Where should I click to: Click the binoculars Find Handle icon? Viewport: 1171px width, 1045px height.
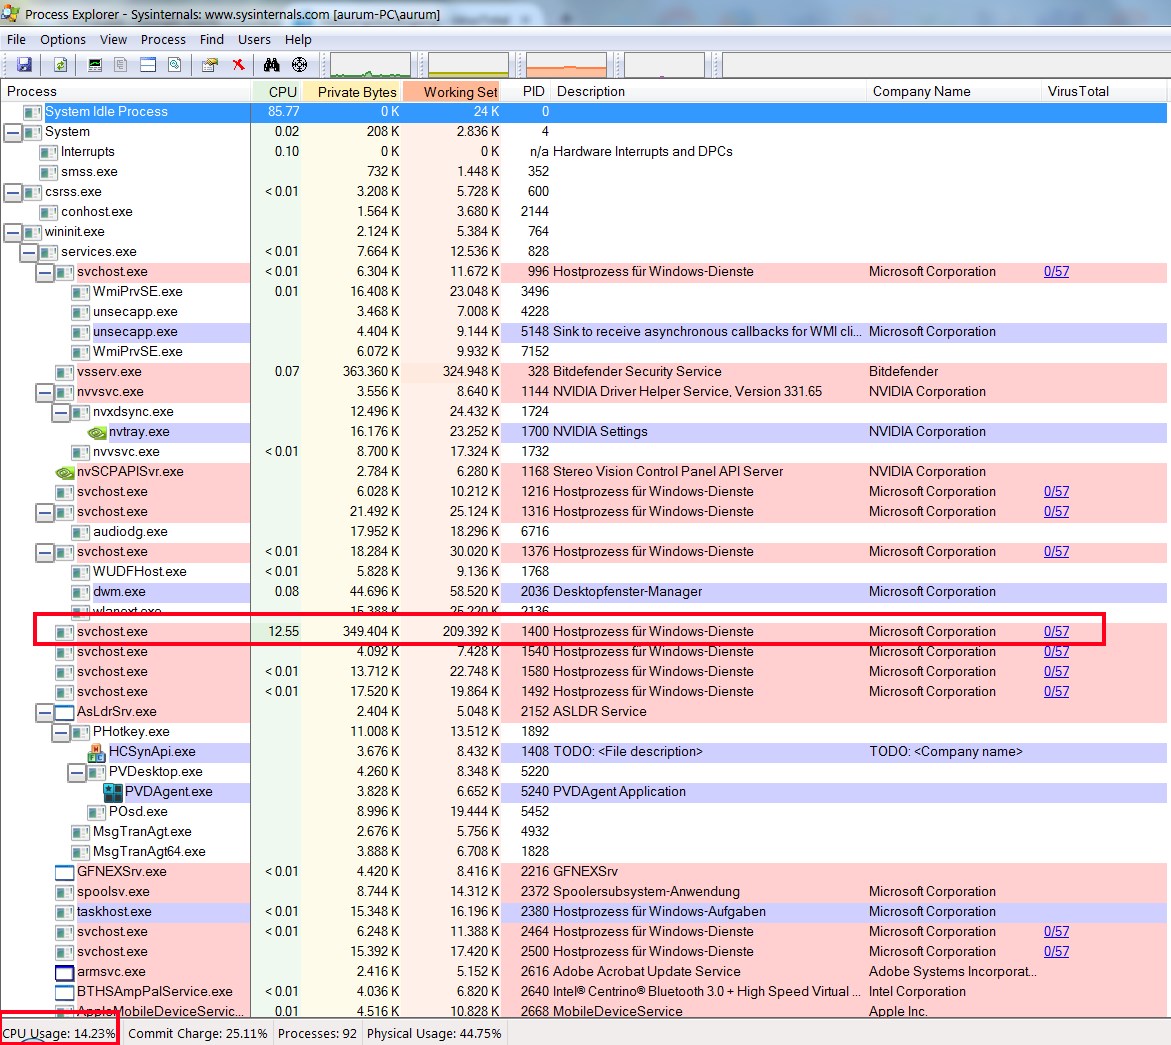pyautogui.click(x=272, y=65)
